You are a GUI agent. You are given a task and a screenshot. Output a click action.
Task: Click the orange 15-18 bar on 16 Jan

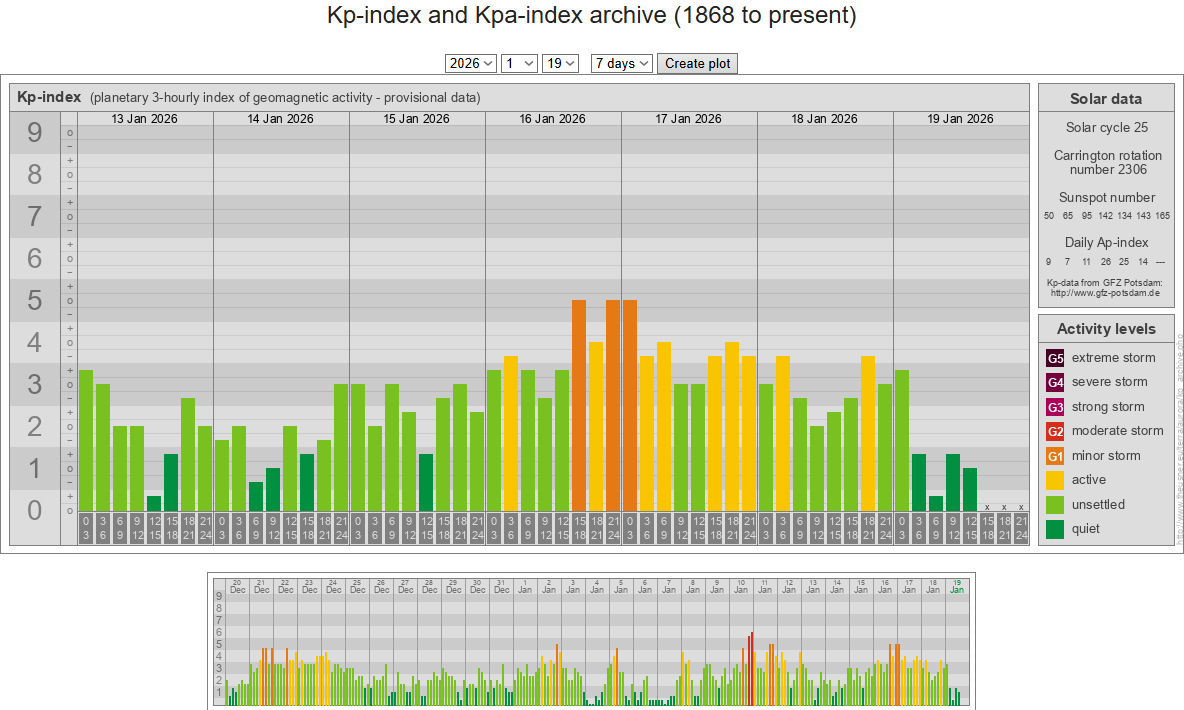point(578,405)
